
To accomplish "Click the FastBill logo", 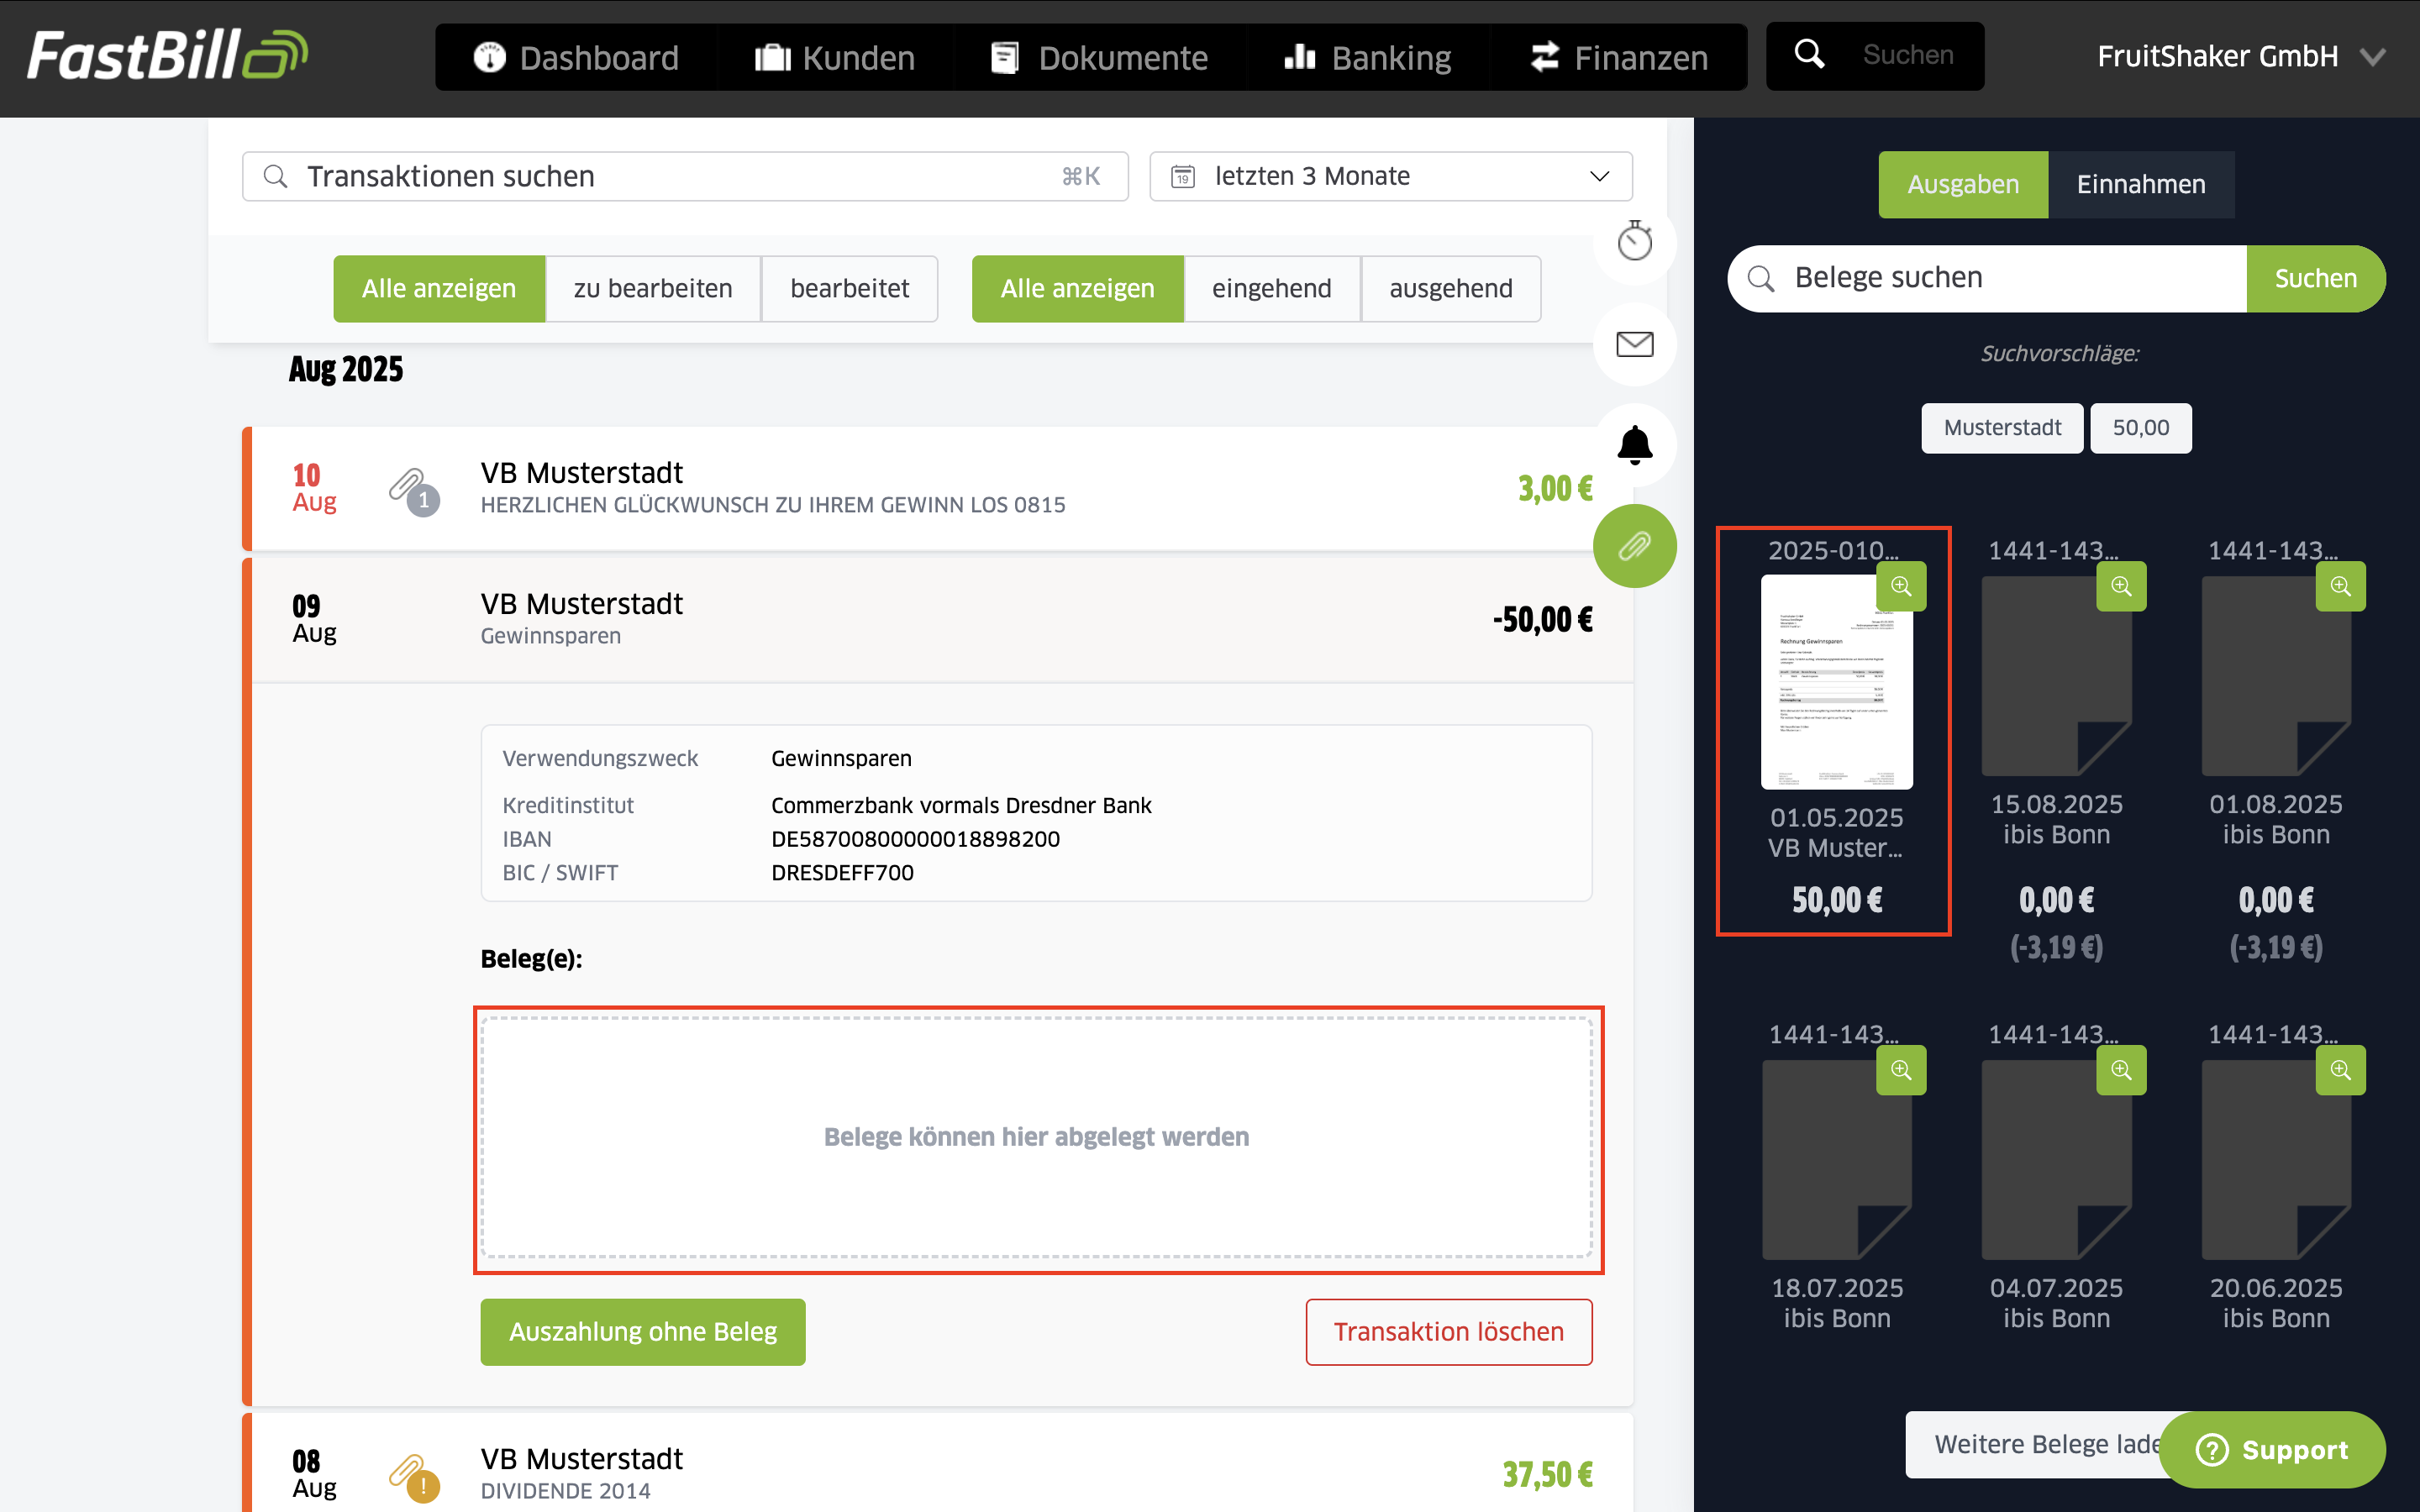I will 168,55.
